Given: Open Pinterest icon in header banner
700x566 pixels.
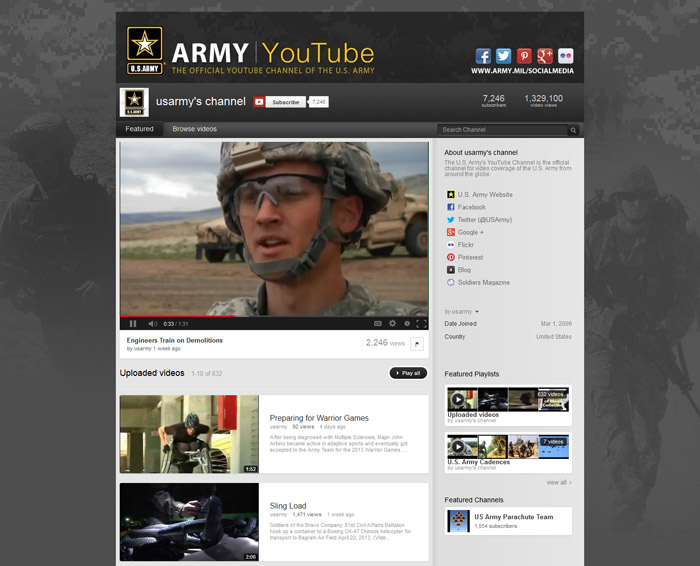Looking at the screenshot, I should (x=524, y=56).
